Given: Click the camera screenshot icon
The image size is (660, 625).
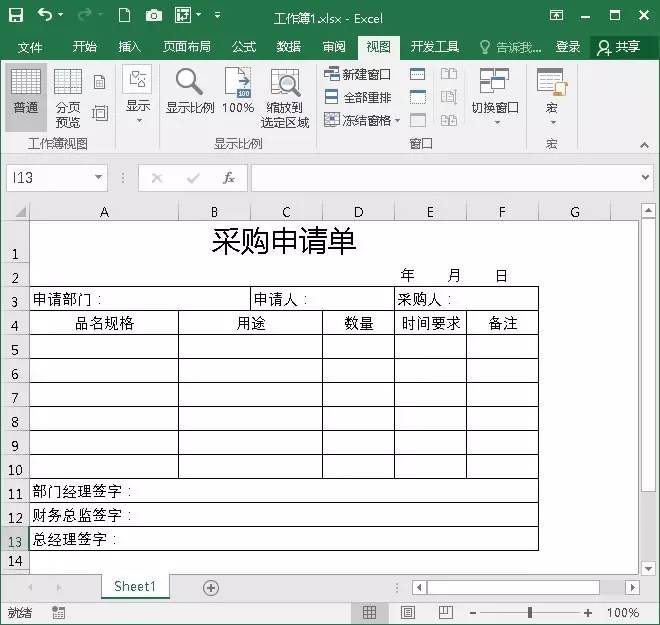Looking at the screenshot, I should tap(154, 16).
